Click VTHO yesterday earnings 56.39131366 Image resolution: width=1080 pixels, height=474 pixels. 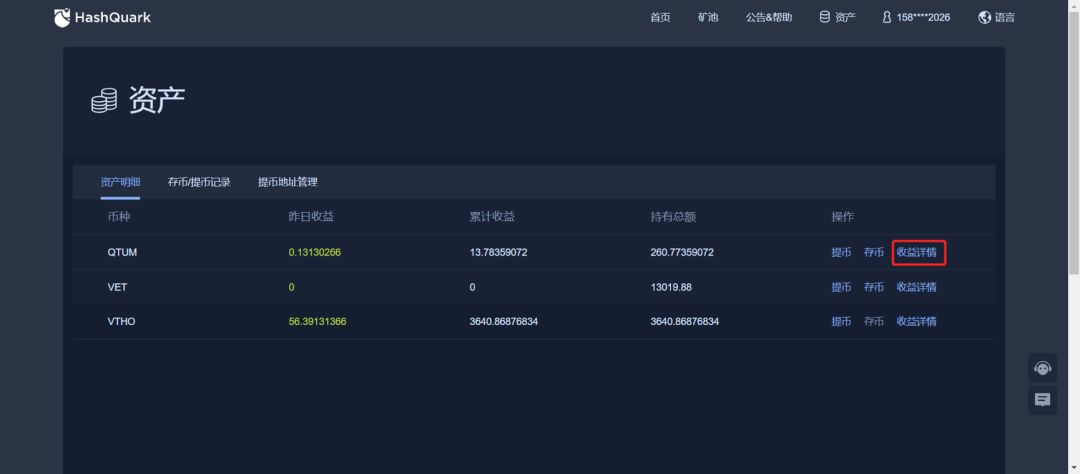tap(318, 322)
